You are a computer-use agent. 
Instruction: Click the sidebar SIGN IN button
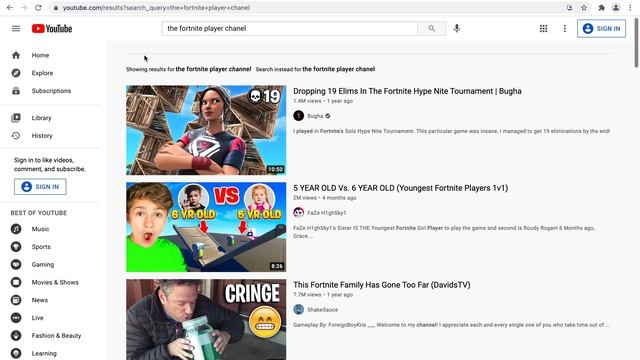click(x=40, y=187)
